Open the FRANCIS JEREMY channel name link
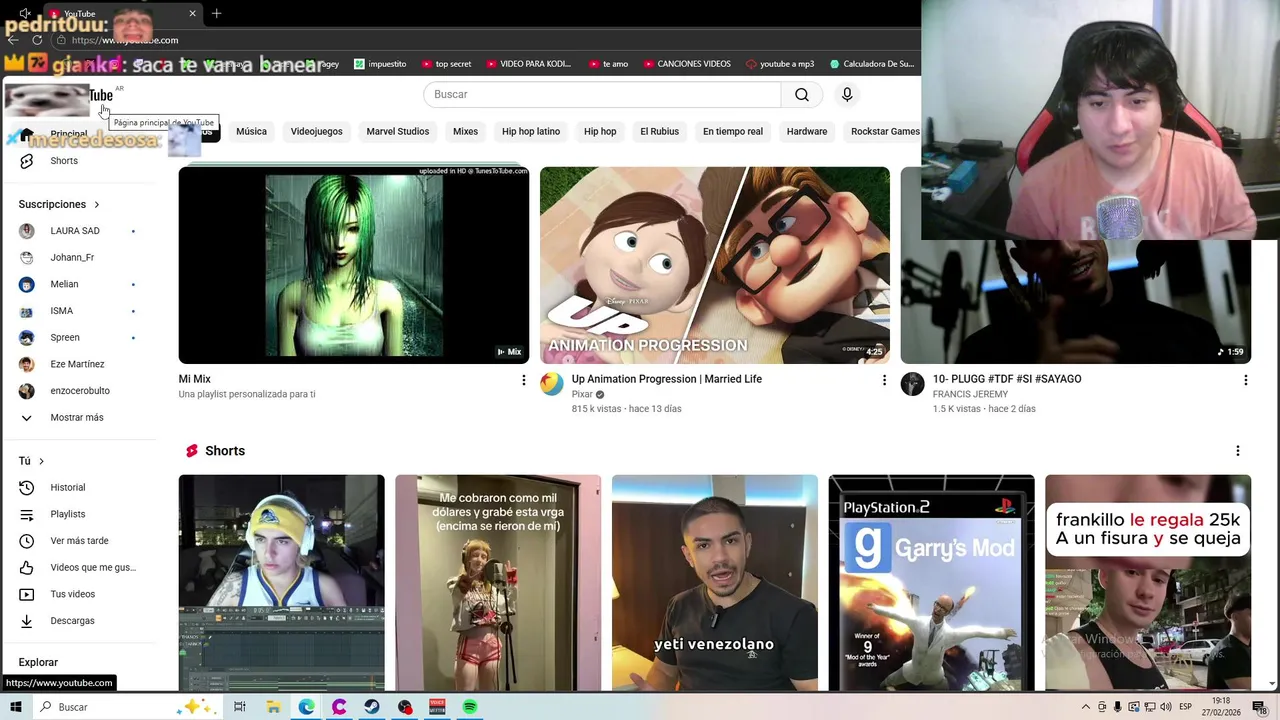The image size is (1280, 720). click(x=970, y=394)
